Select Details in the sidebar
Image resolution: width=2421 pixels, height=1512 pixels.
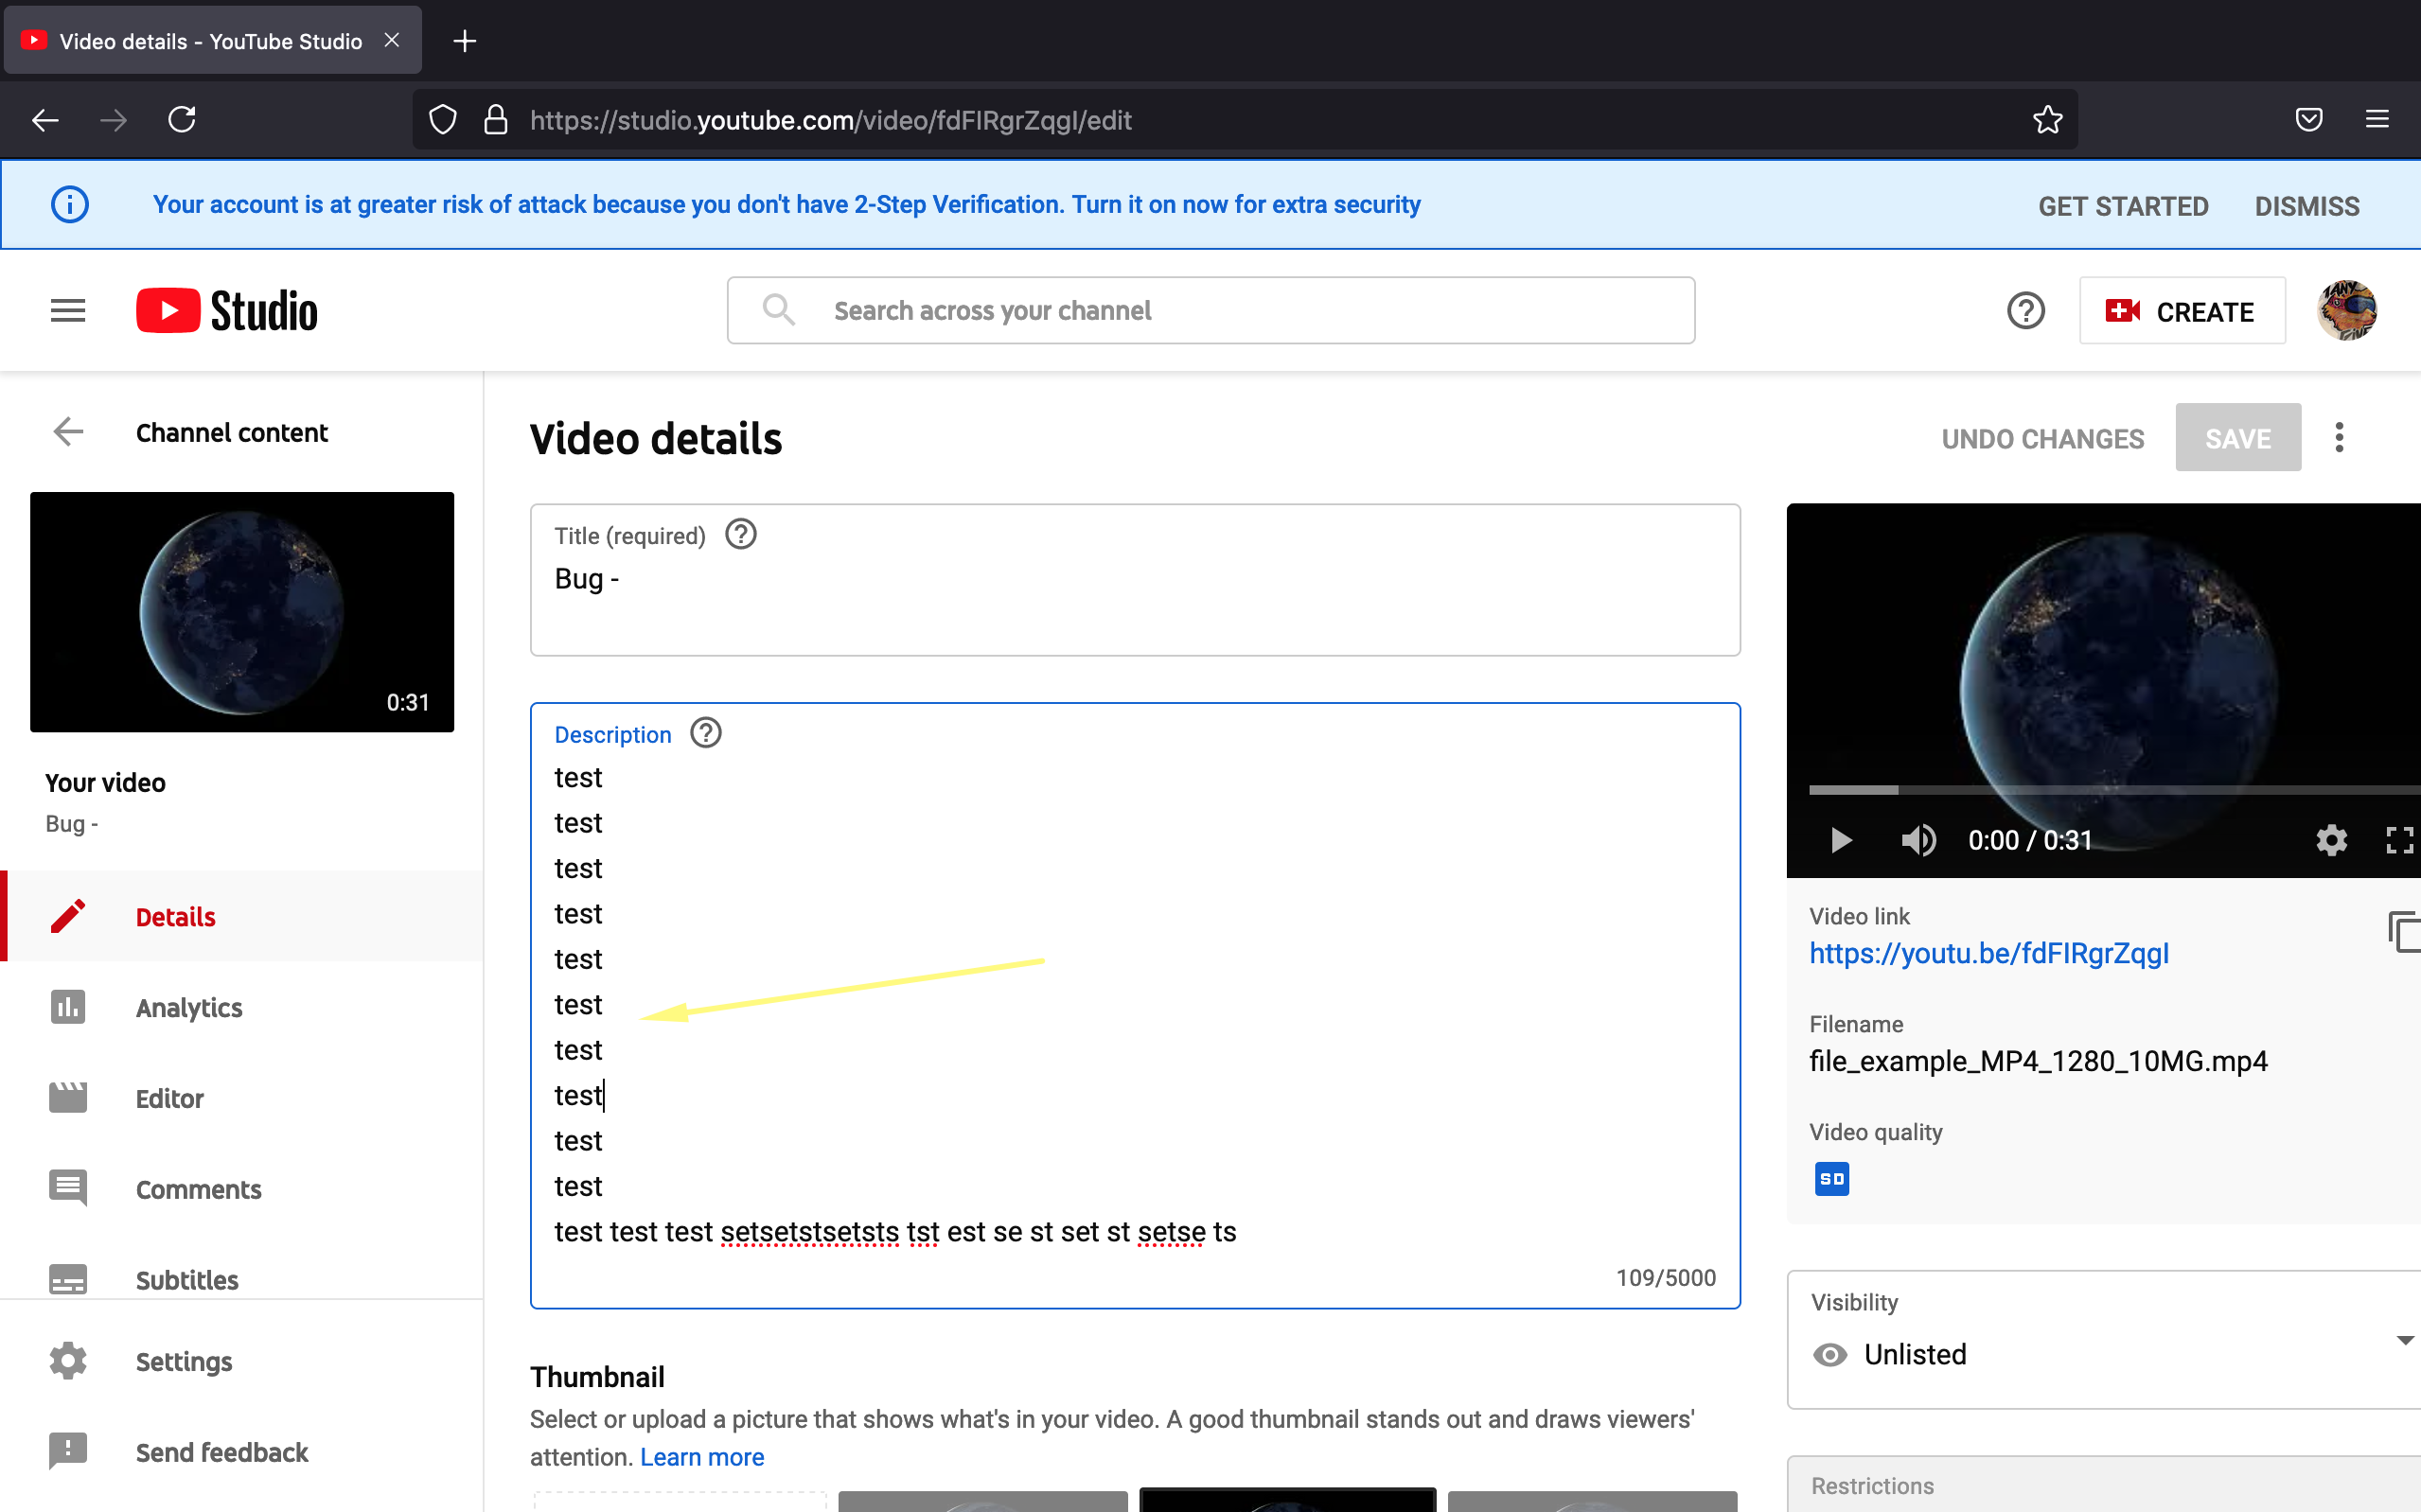[x=175, y=915]
